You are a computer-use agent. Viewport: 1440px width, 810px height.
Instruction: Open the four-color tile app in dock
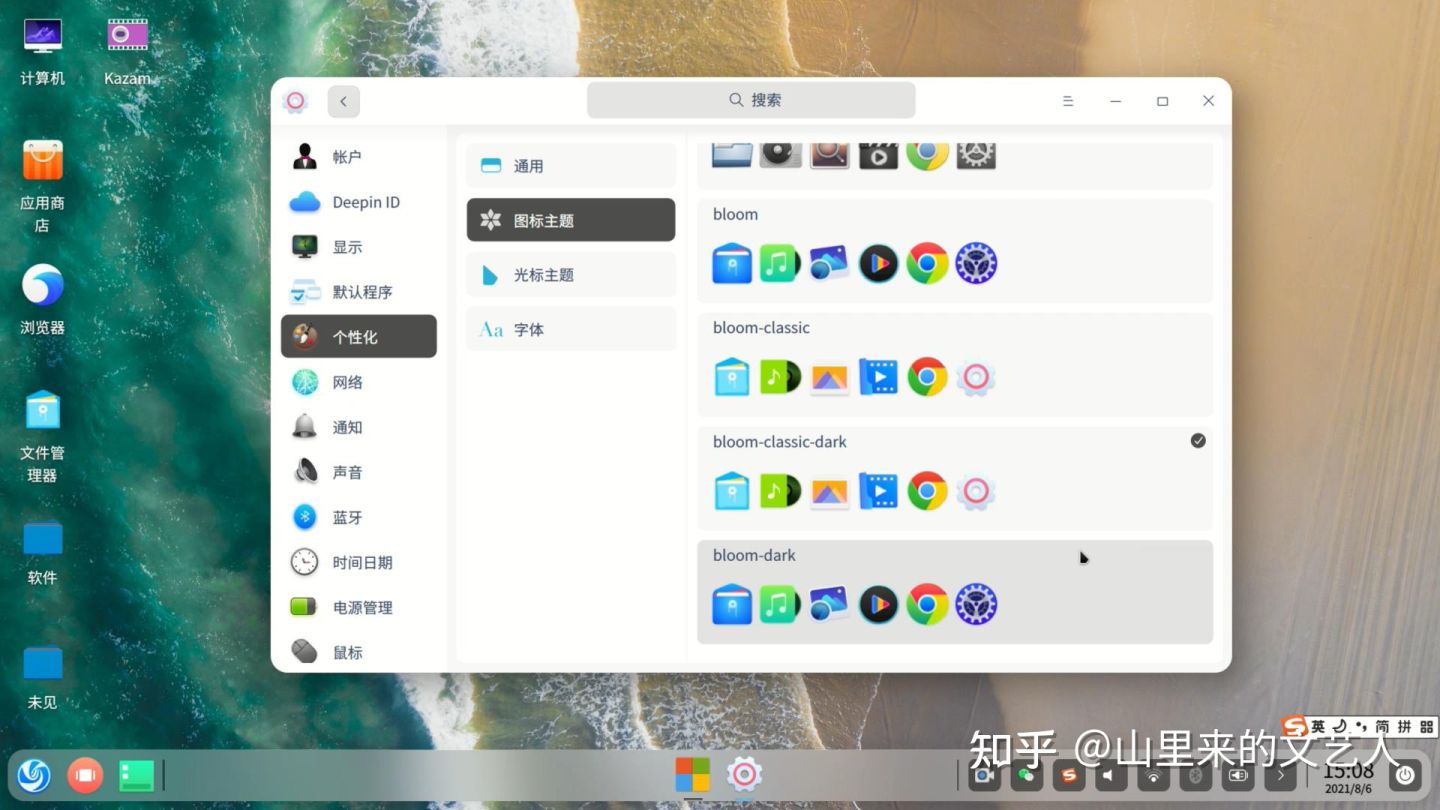pos(692,775)
